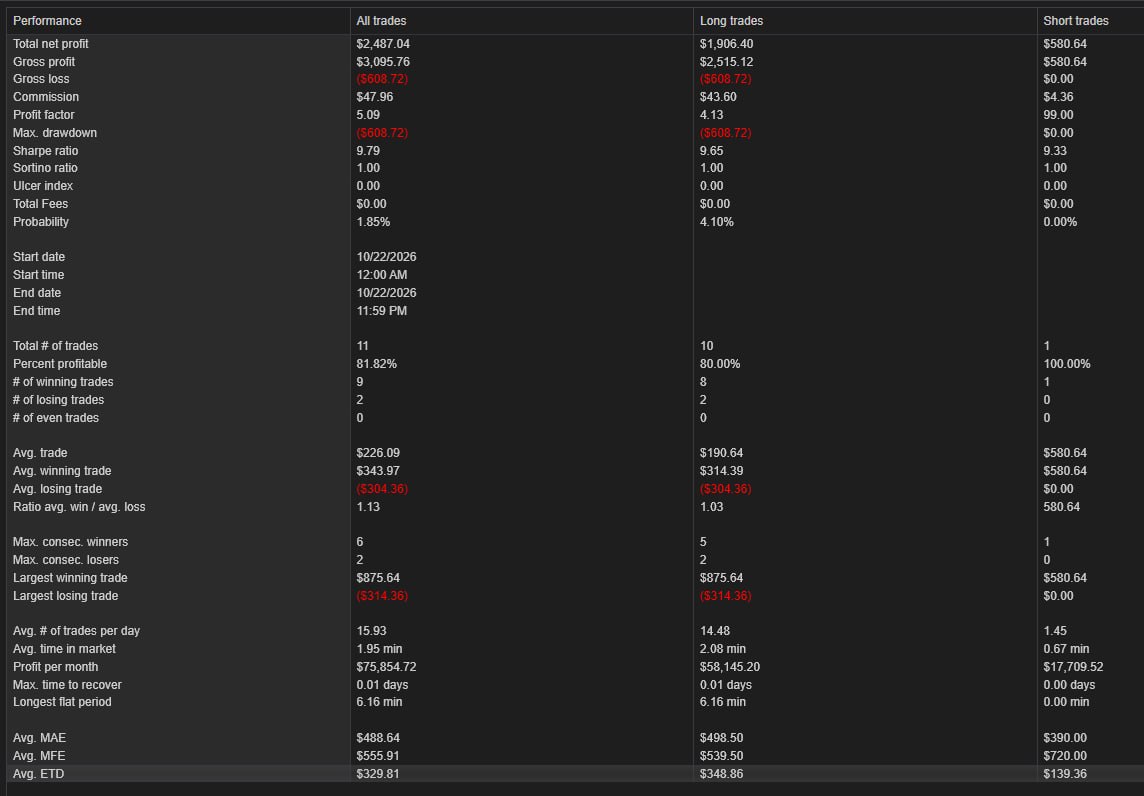
Task: Select the $488.64 average MAE value
Action: pos(378,738)
